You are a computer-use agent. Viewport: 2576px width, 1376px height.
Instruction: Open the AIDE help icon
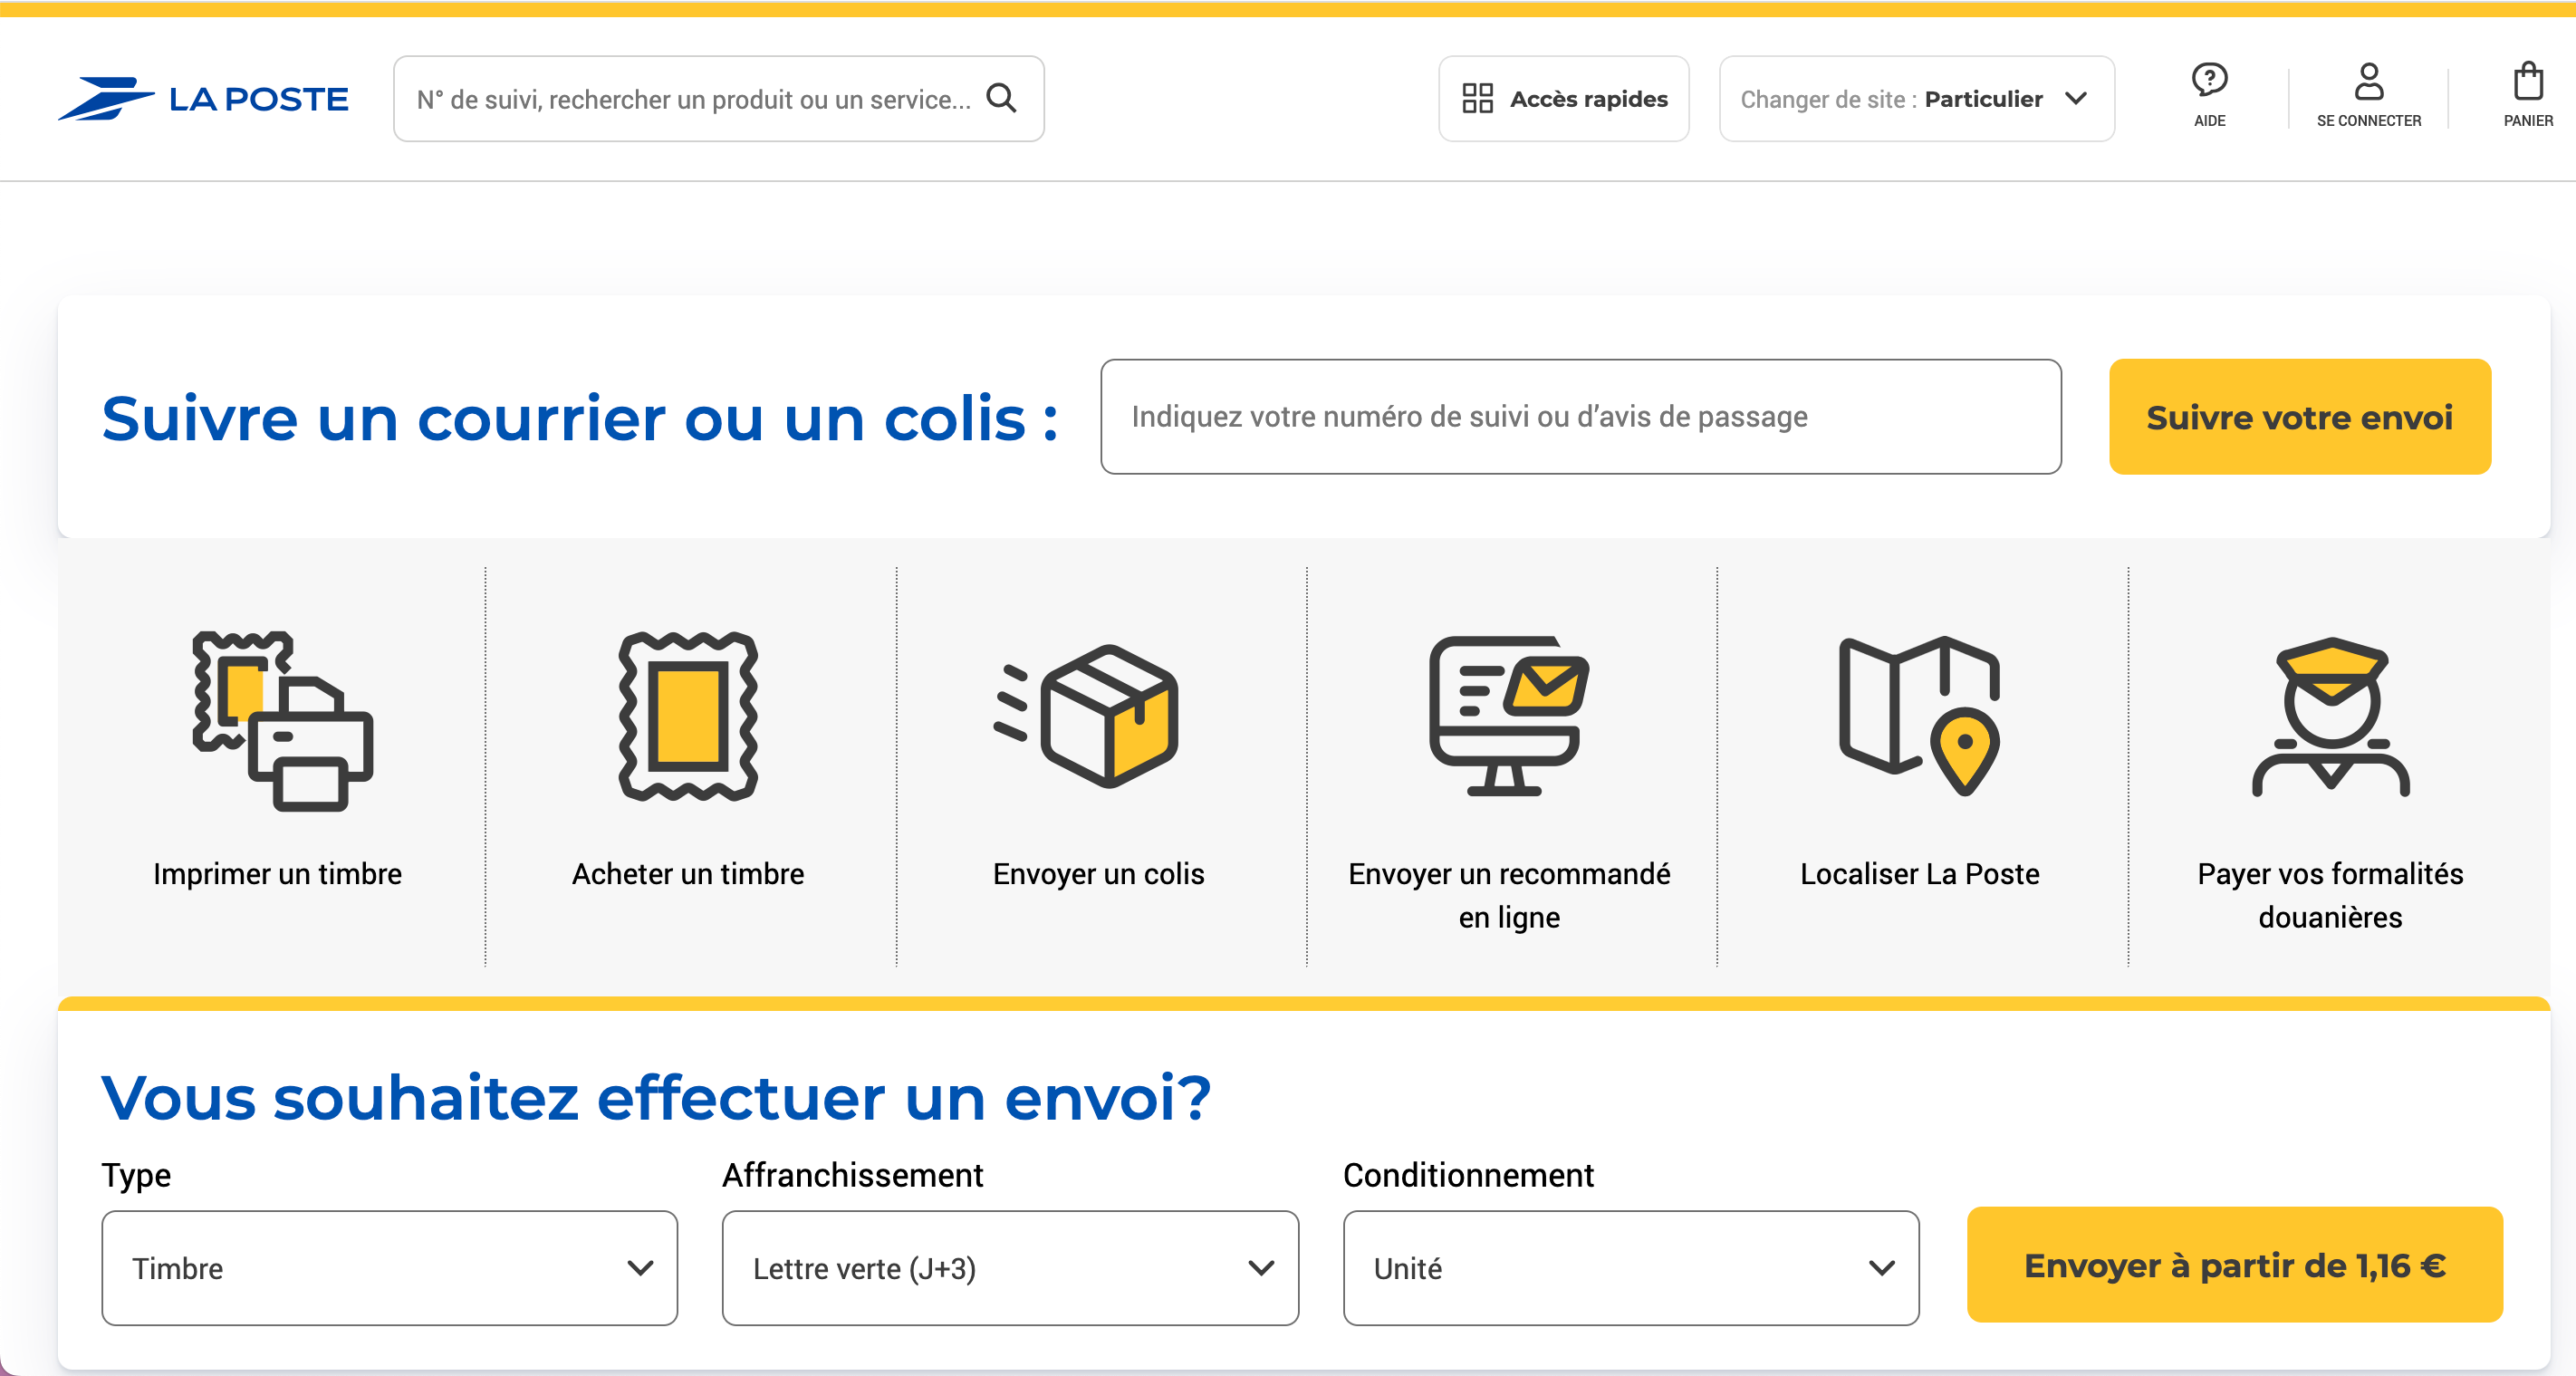click(x=2210, y=81)
